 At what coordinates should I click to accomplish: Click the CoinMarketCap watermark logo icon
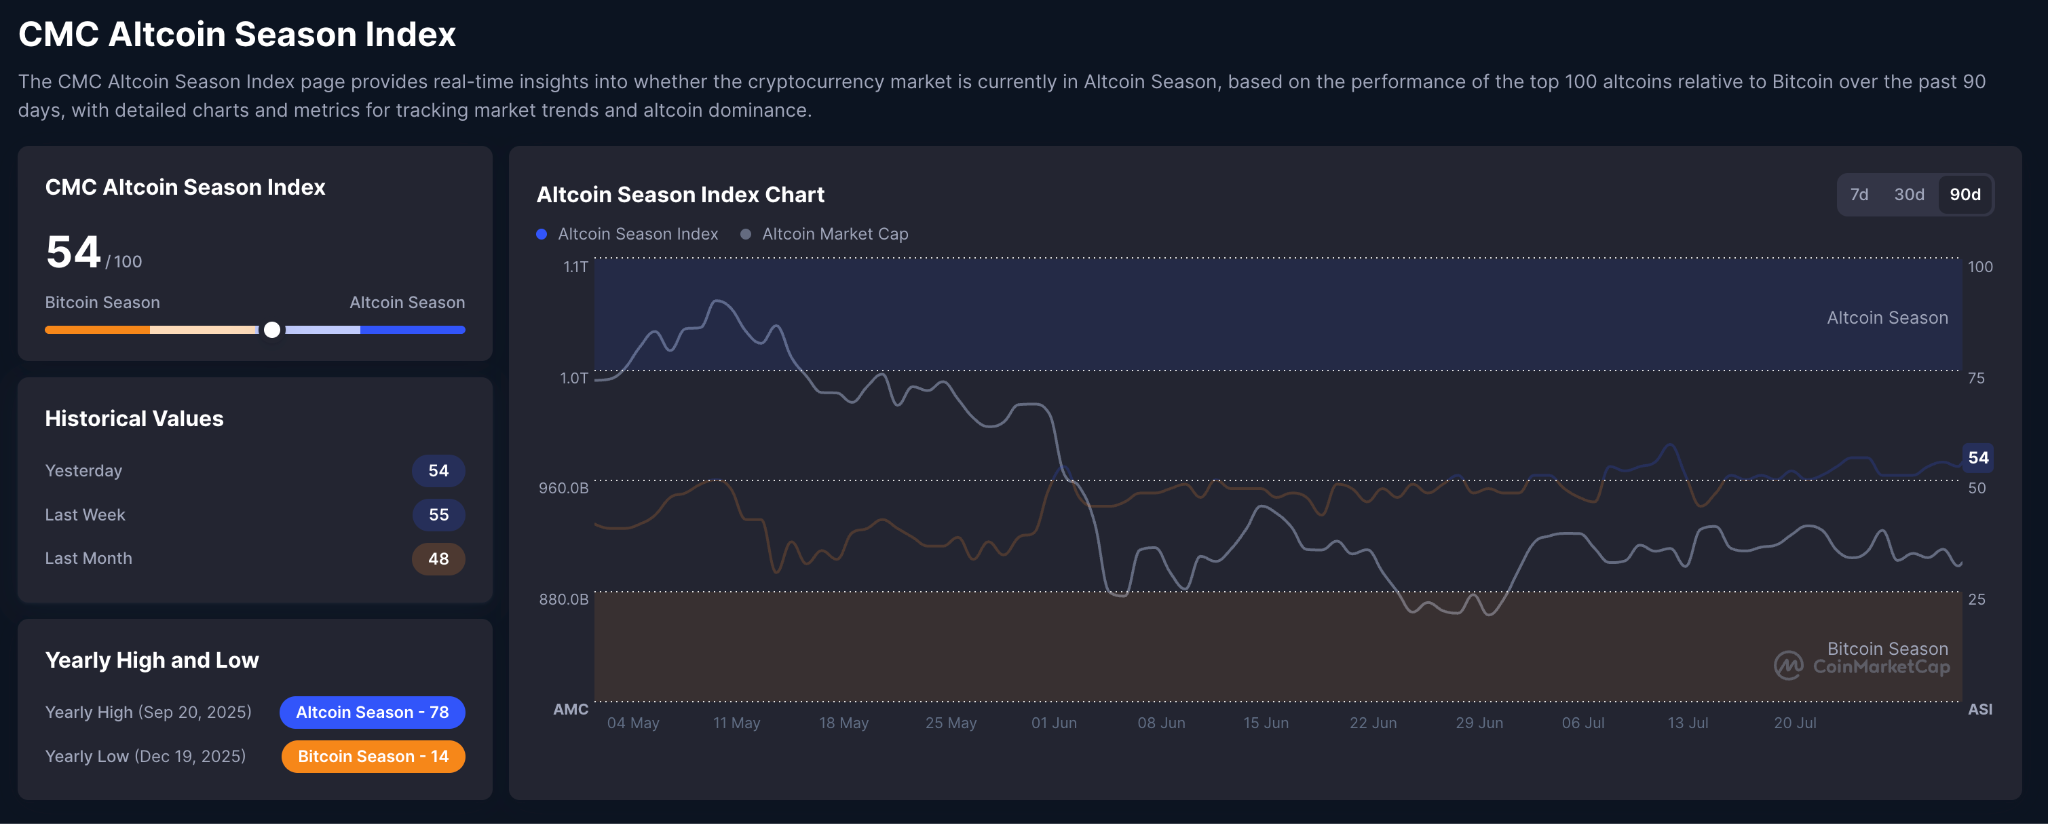(1789, 665)
